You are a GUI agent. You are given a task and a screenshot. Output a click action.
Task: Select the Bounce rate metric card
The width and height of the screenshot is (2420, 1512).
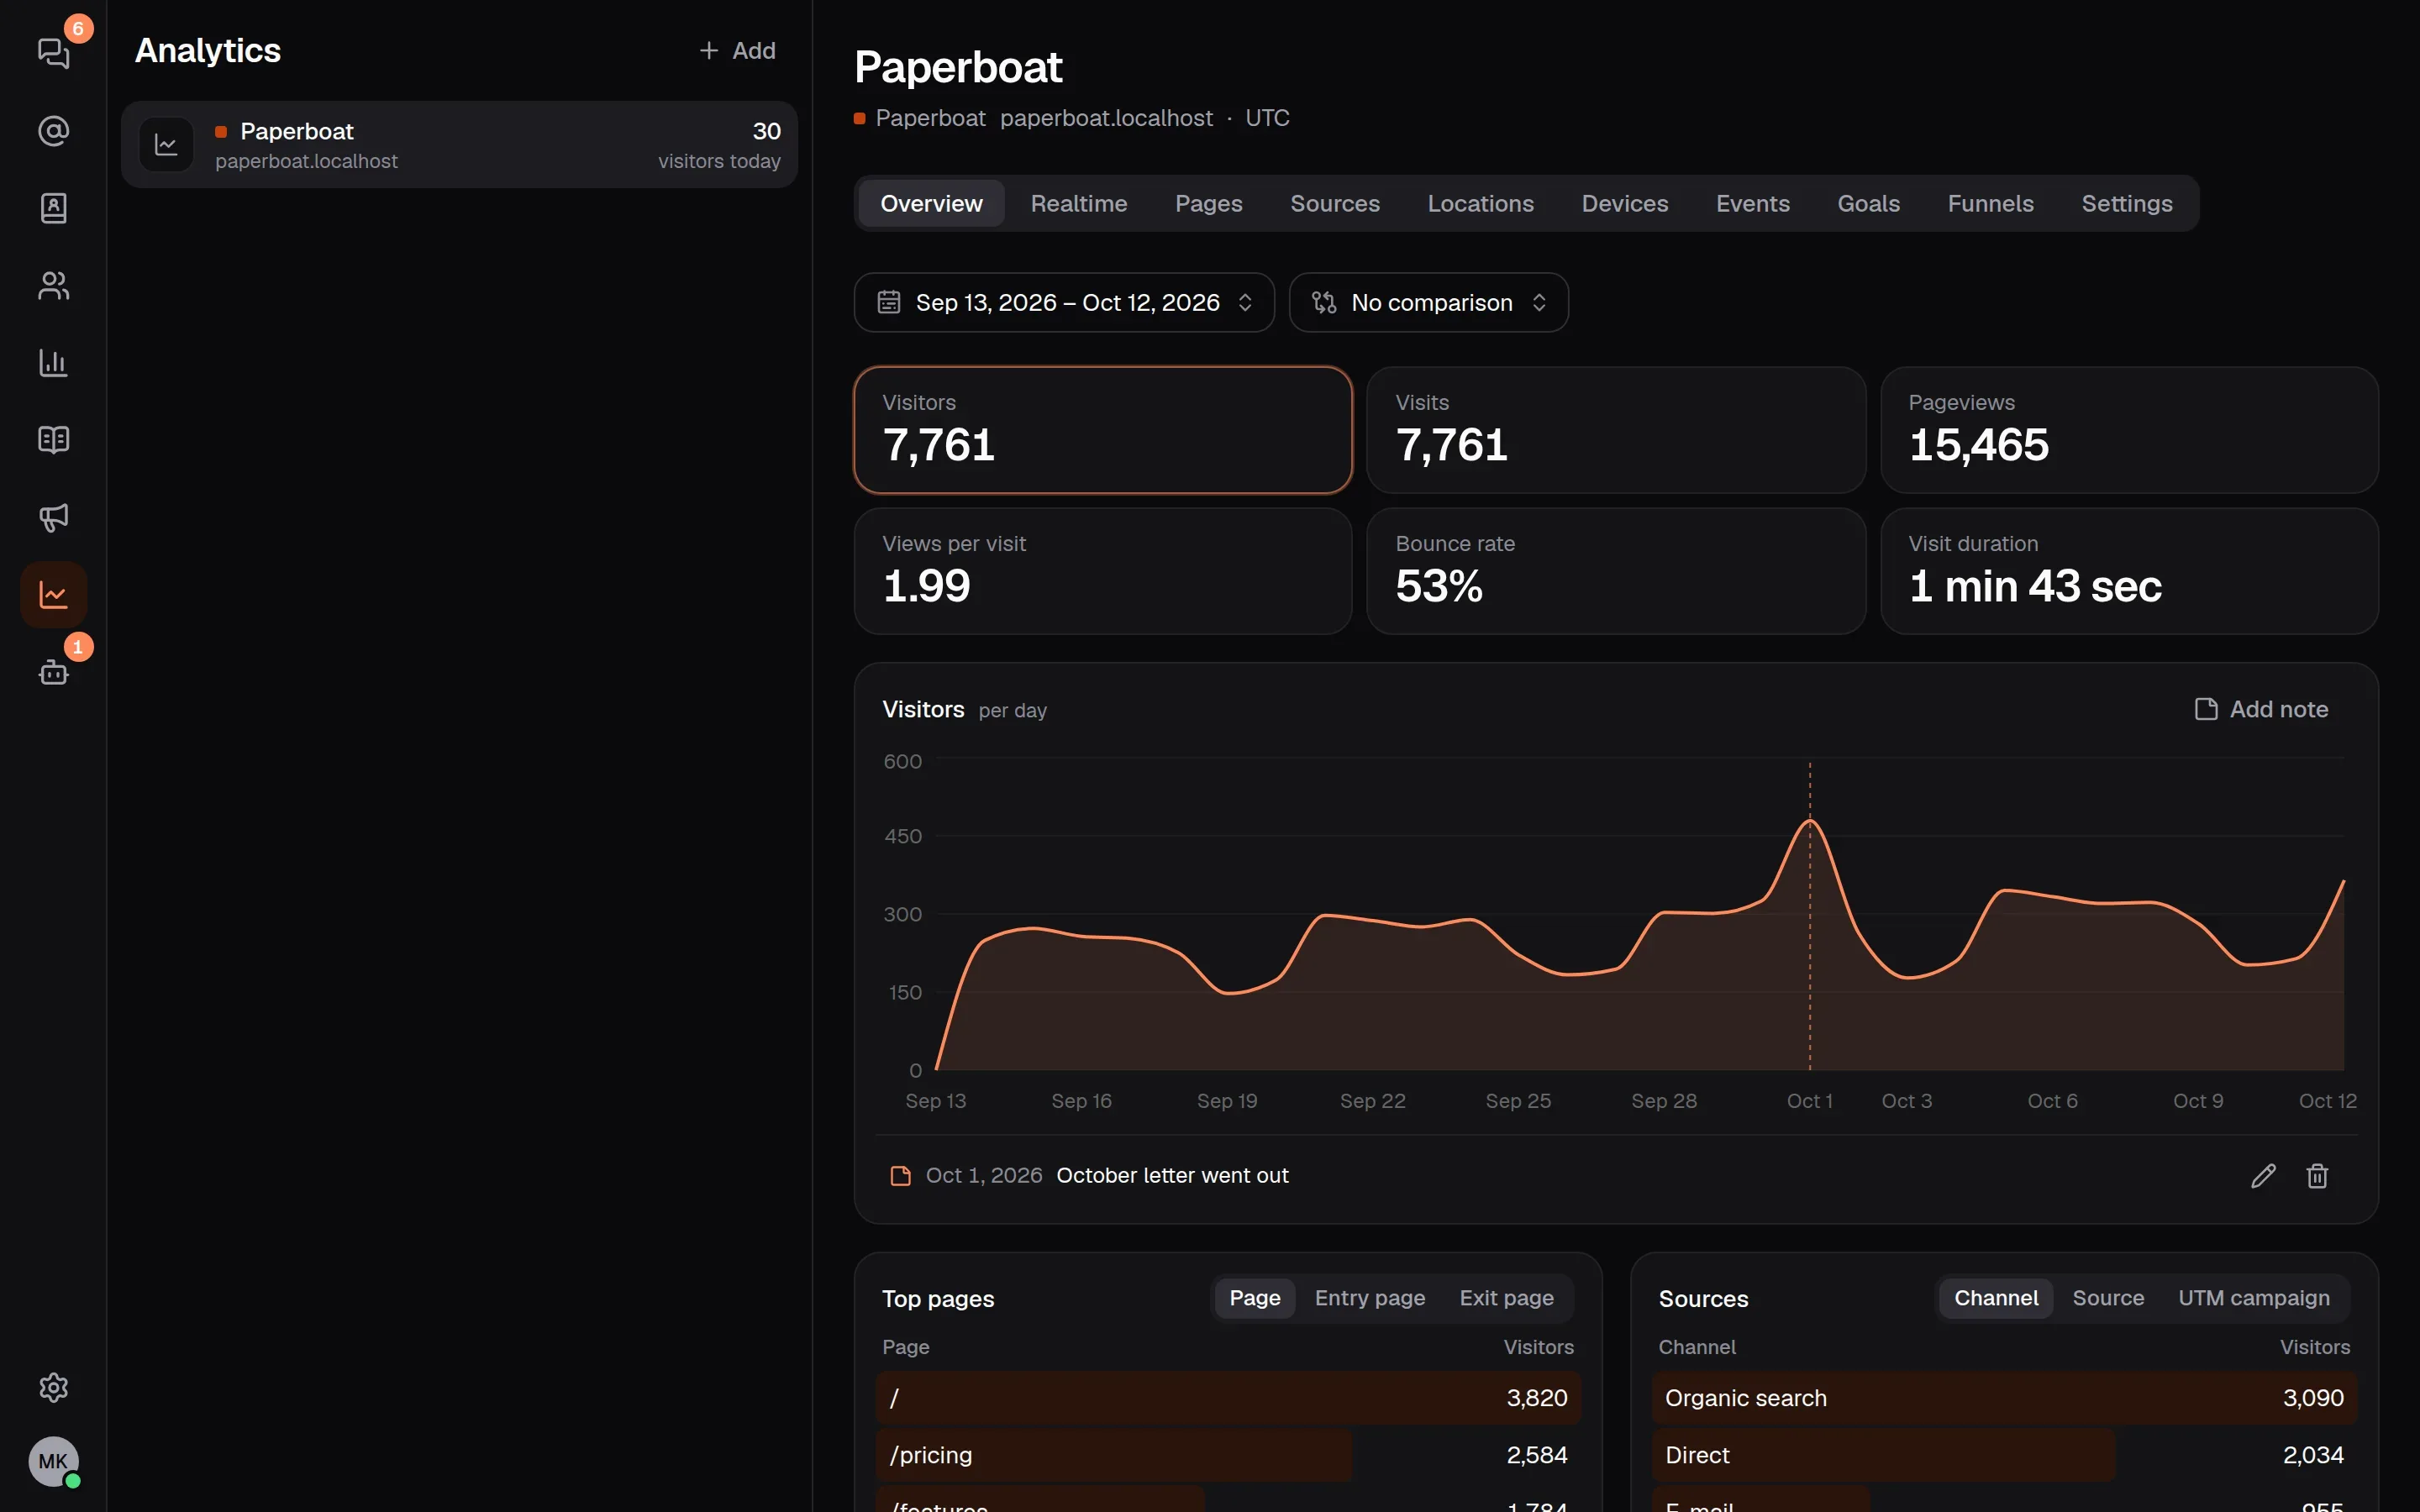pos(1616,571)
